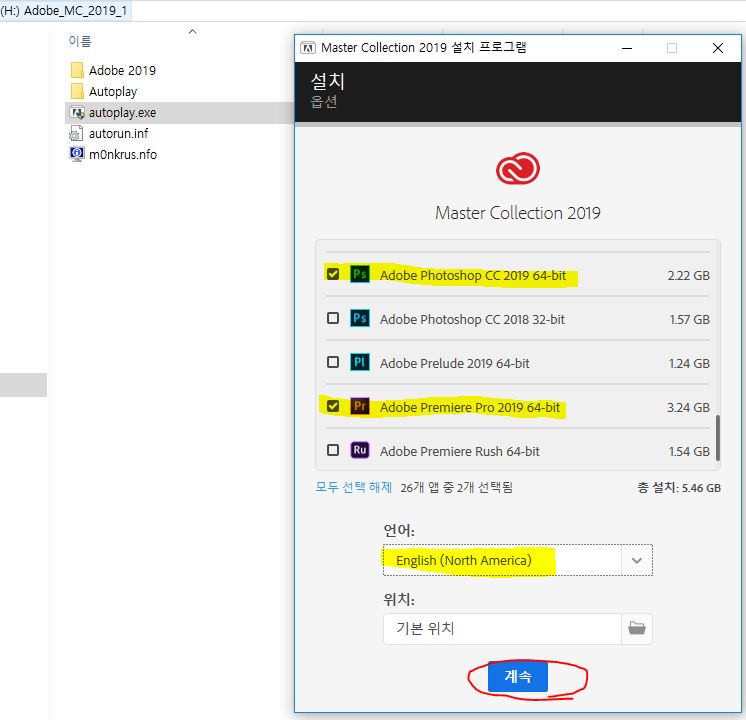Select the Adobe 2019 folder icon

[x=77, y=70]
